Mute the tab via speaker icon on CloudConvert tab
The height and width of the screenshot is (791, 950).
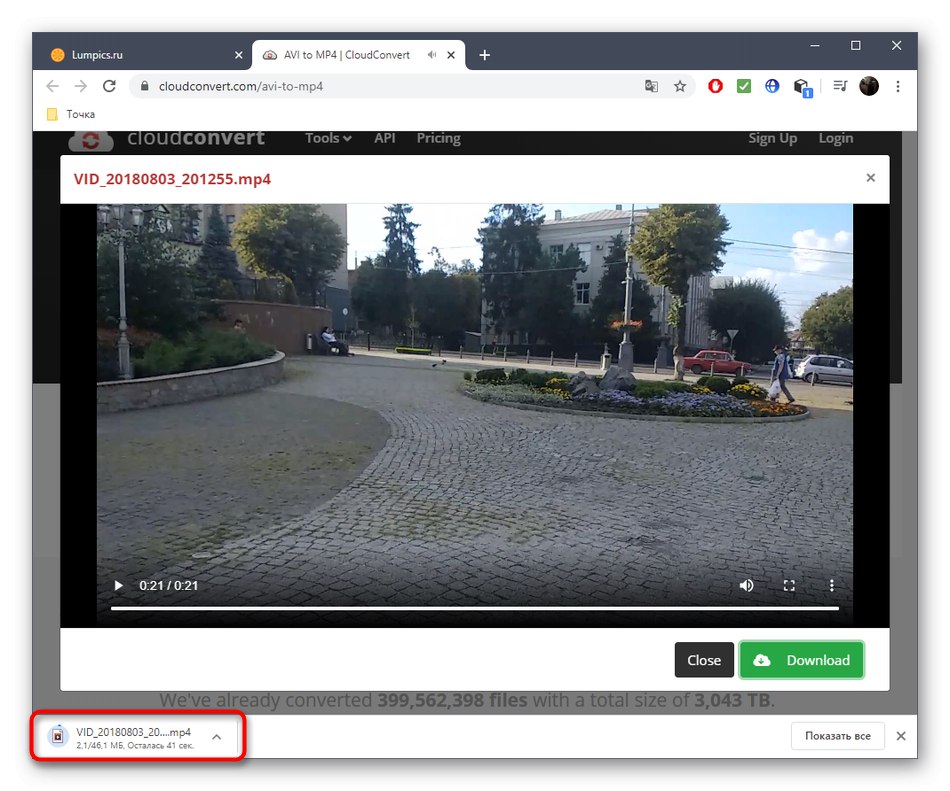pyautogui.click(x=432, y=55)
